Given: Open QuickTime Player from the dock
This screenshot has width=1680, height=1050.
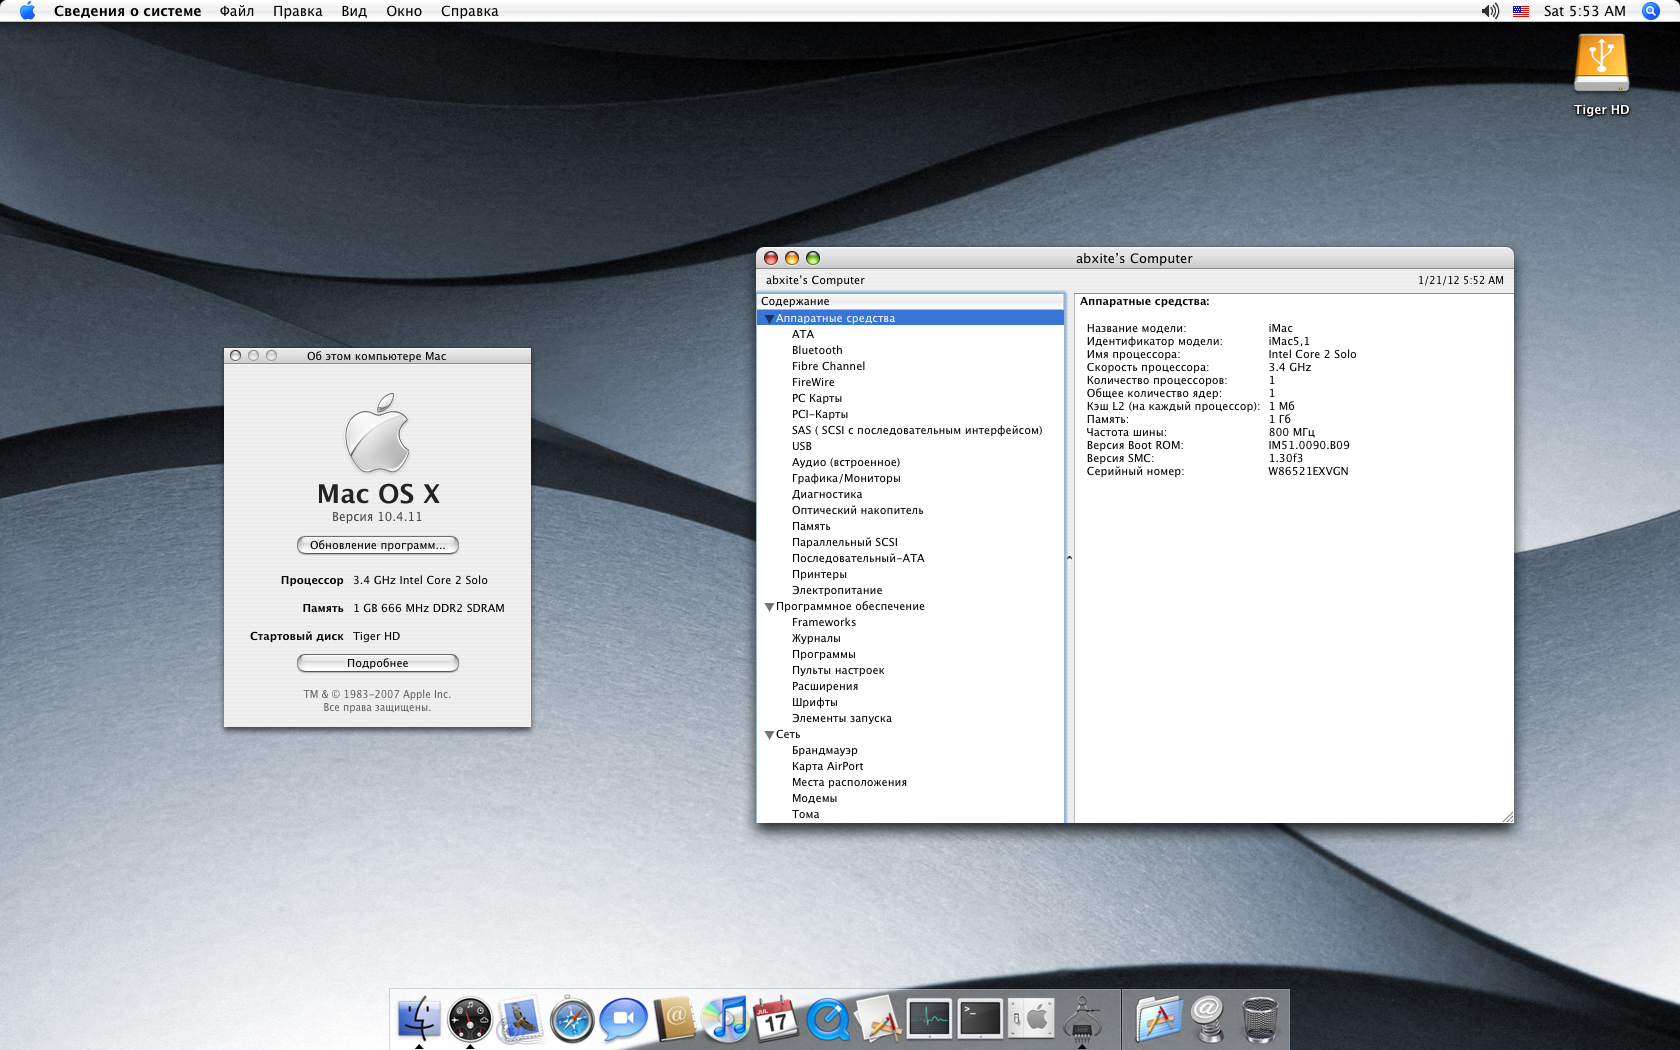Looking at the screenshot, I should [x=827, y=1020].
